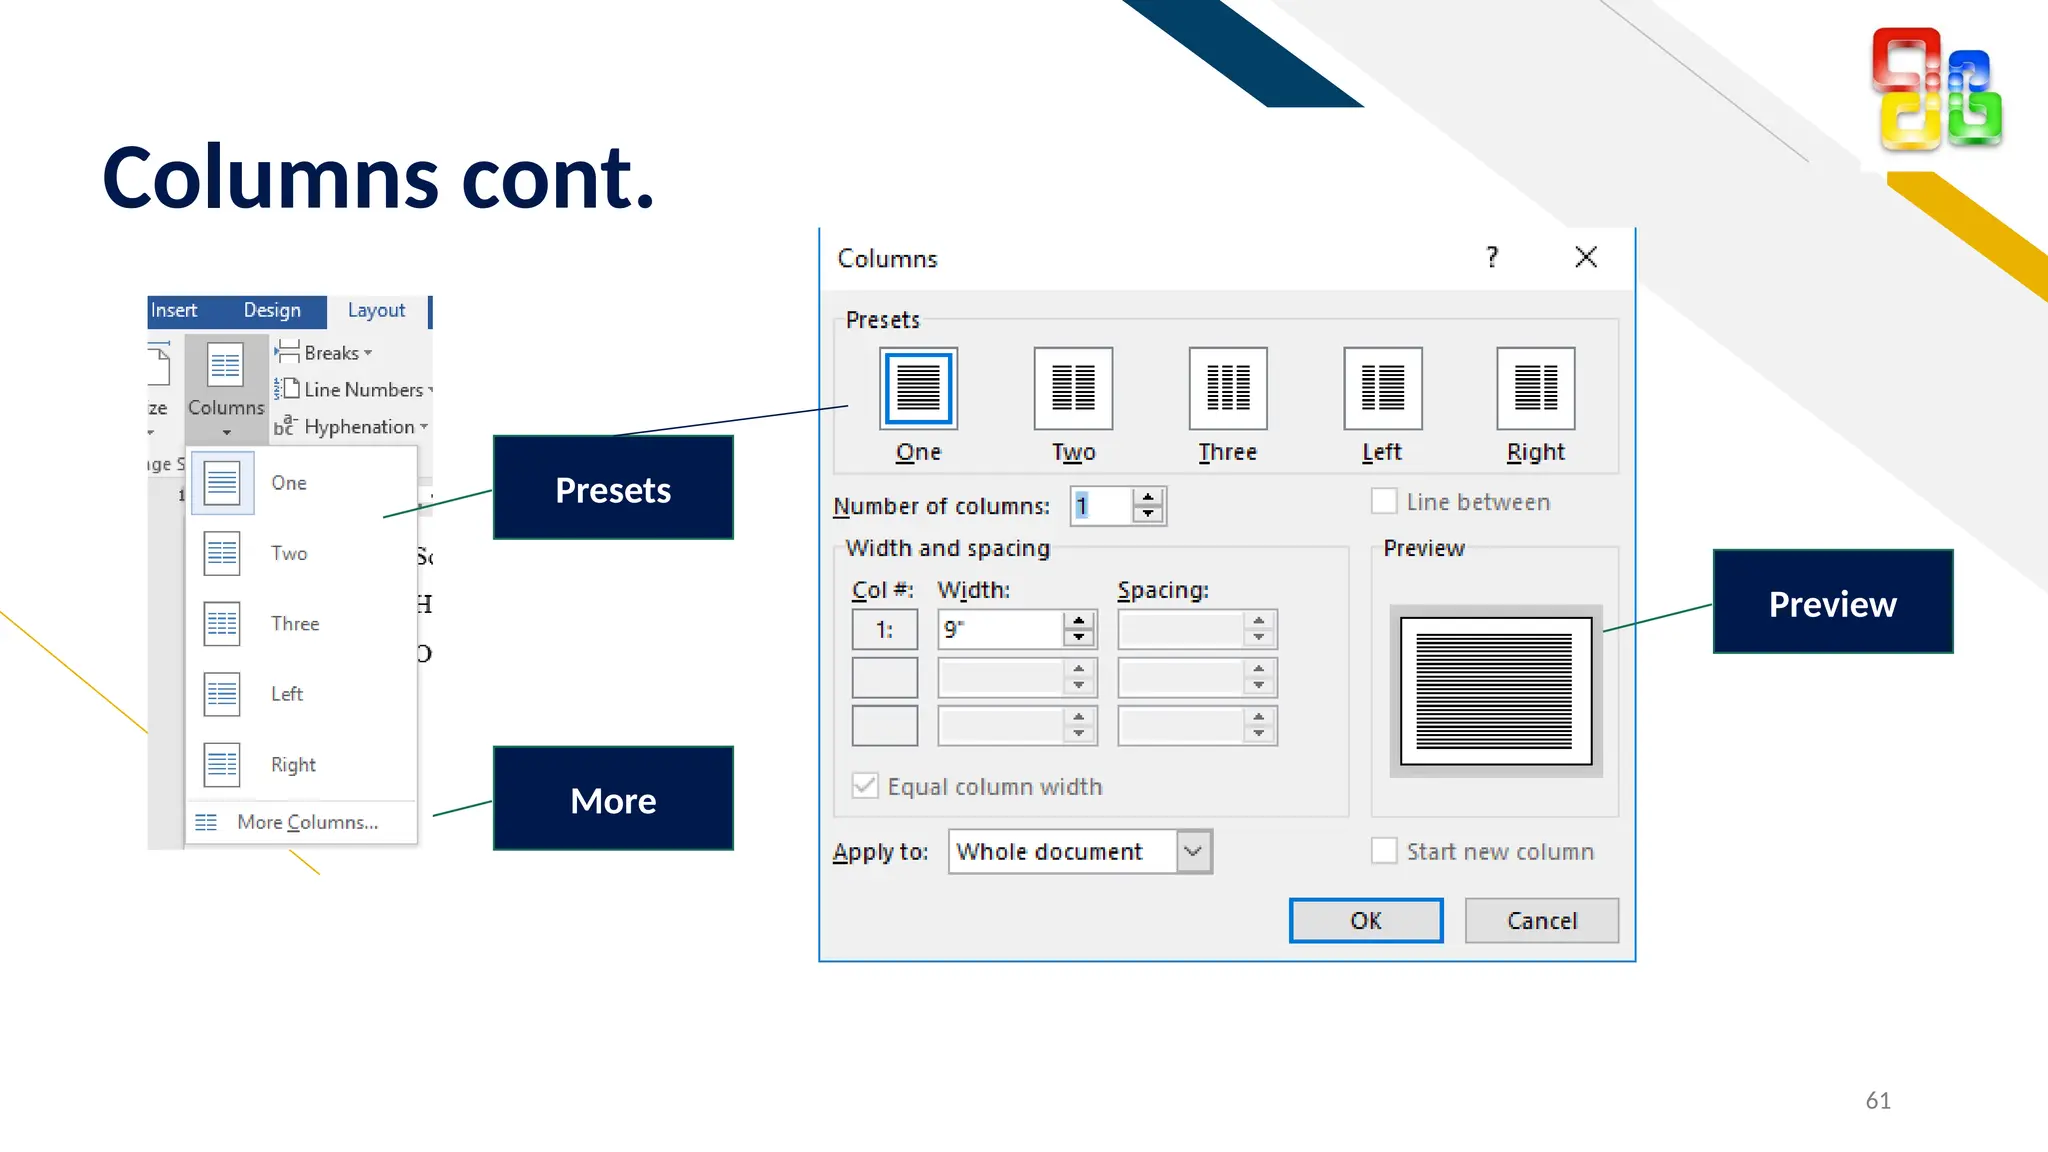2048x1152 pixels.
Task: Click the Number of columns input field
Action: coord(1102,506)
